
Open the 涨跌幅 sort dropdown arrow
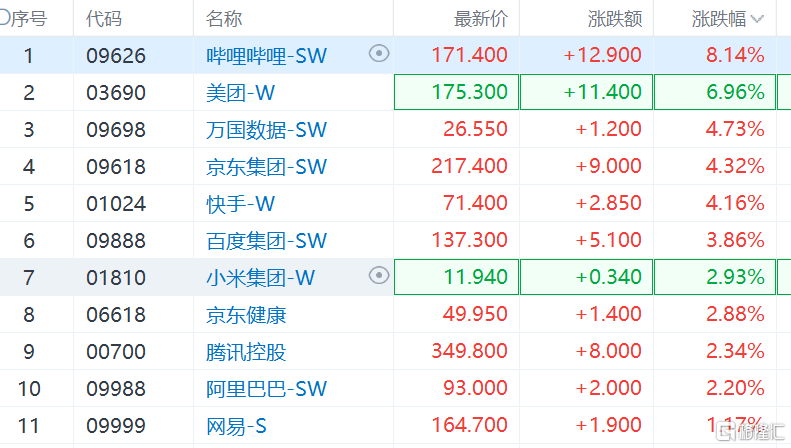point(757,19)
